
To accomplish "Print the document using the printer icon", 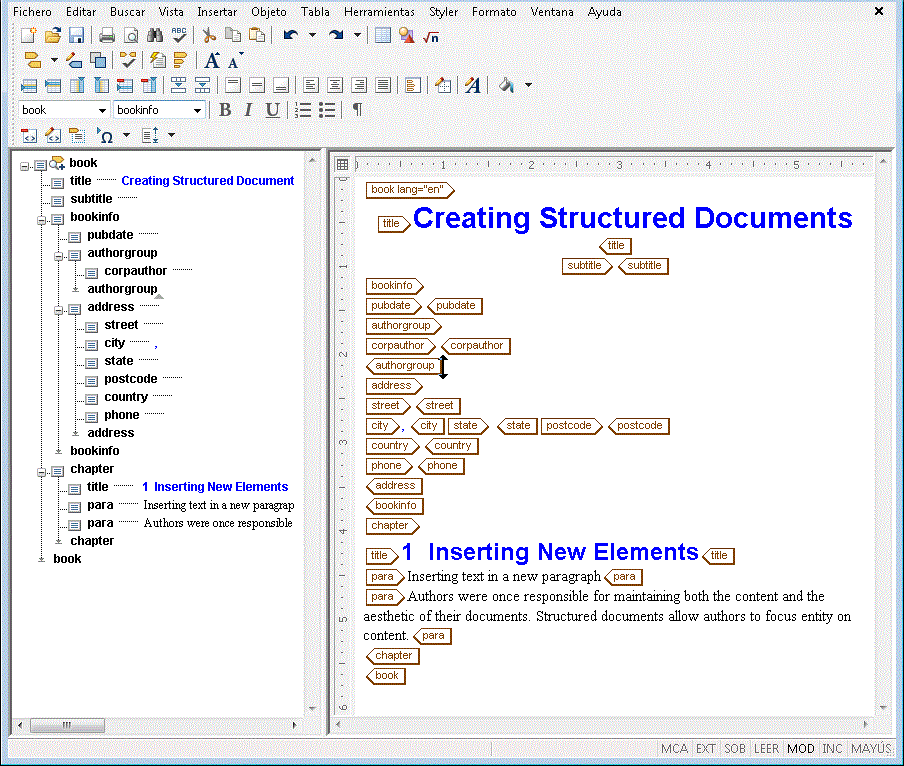I will [x=107, y=36].
